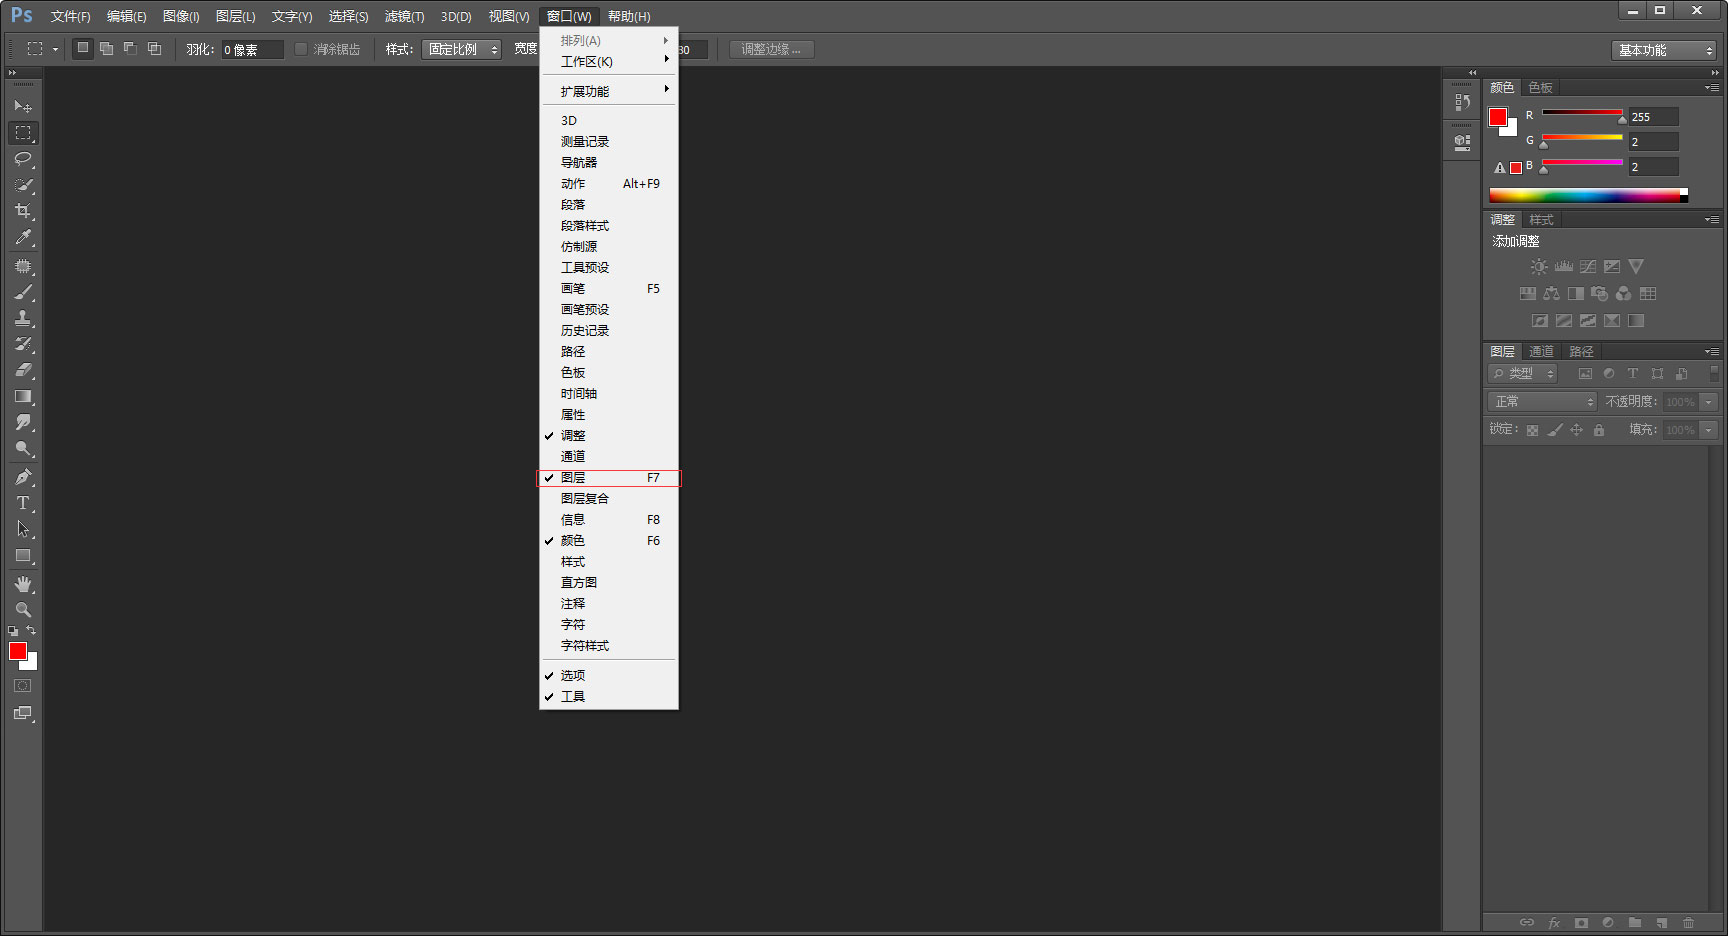The image size is (1728, 936).
Task: Switch to the 色板 tab
Action: tap(1540, 88)
